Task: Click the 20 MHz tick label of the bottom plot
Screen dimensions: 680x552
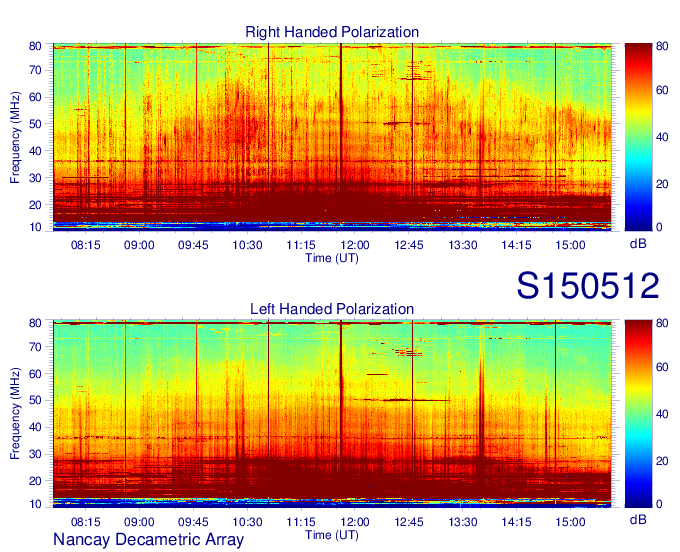Action: coord(35,481)
